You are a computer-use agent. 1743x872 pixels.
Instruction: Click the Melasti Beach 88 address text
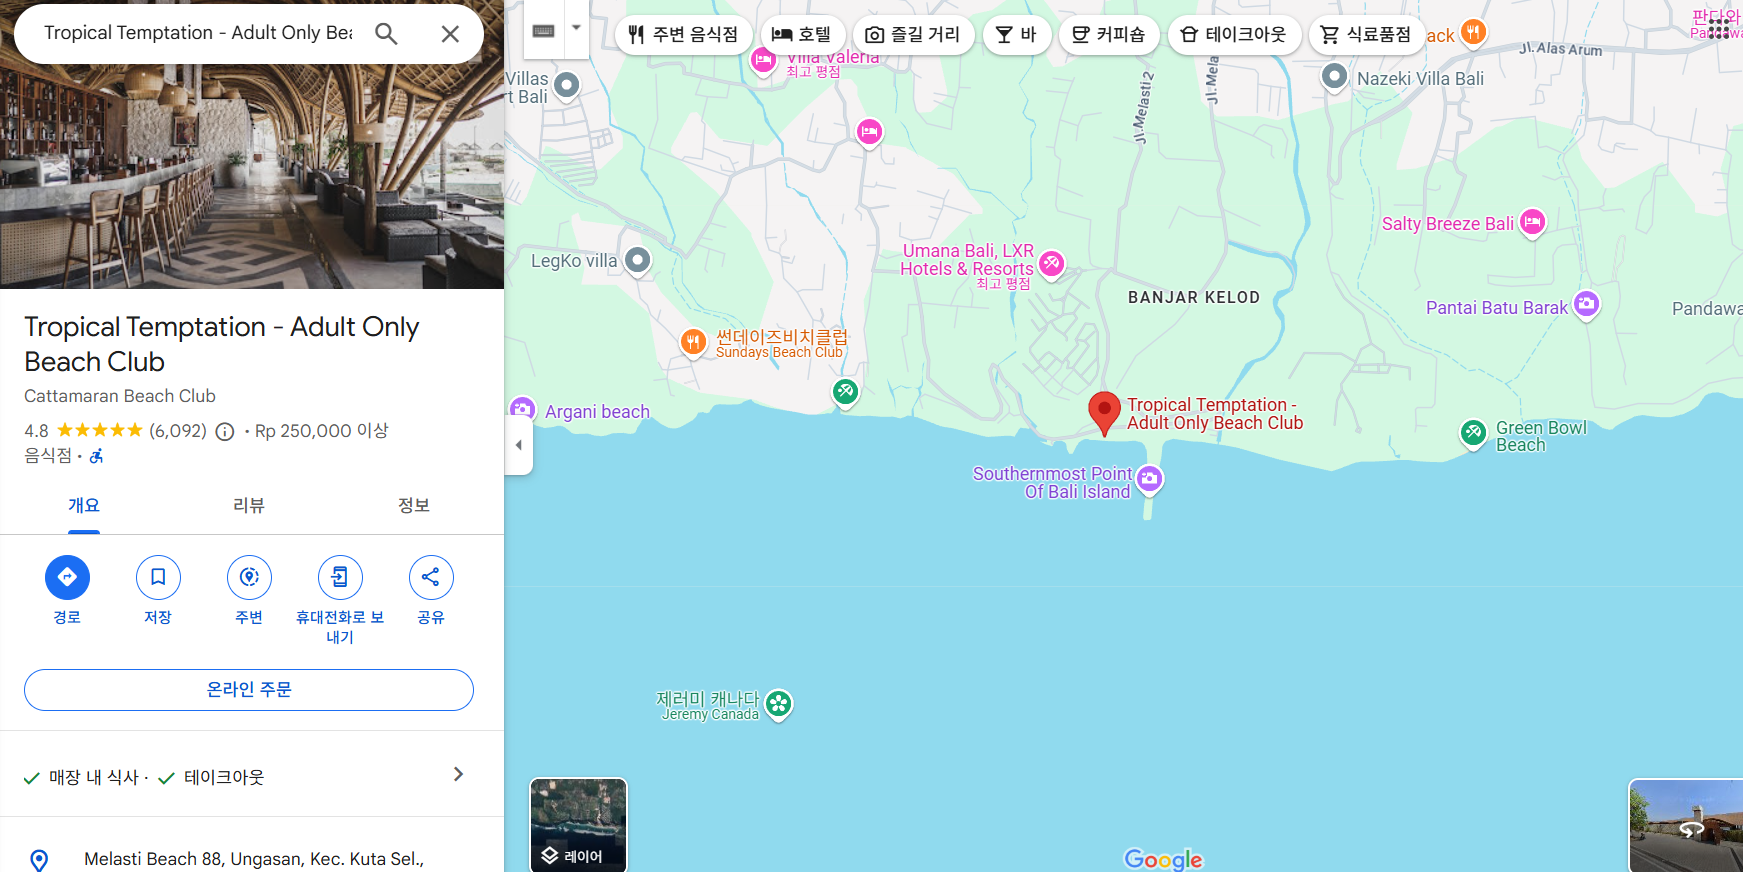point(254,859)
